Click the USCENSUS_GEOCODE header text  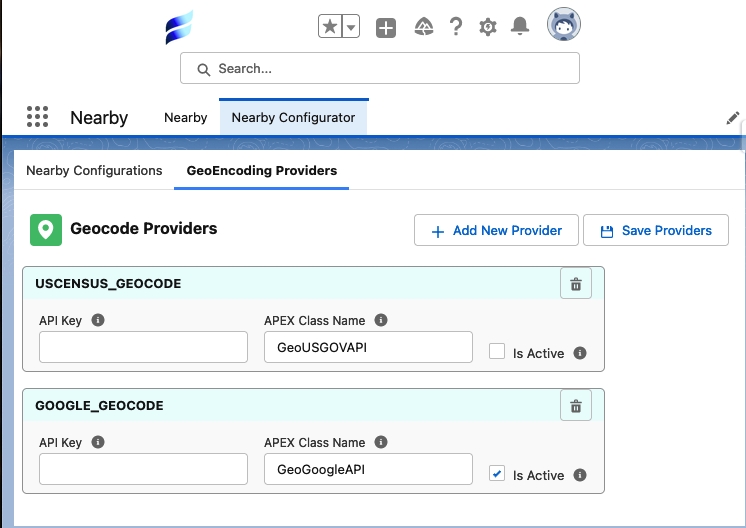click(x=108, y=284)
